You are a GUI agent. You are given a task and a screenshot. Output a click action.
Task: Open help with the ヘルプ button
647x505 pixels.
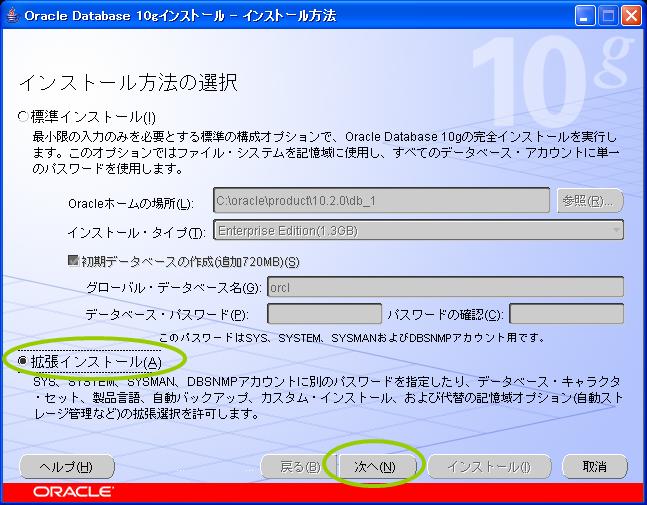click(67, 467)
